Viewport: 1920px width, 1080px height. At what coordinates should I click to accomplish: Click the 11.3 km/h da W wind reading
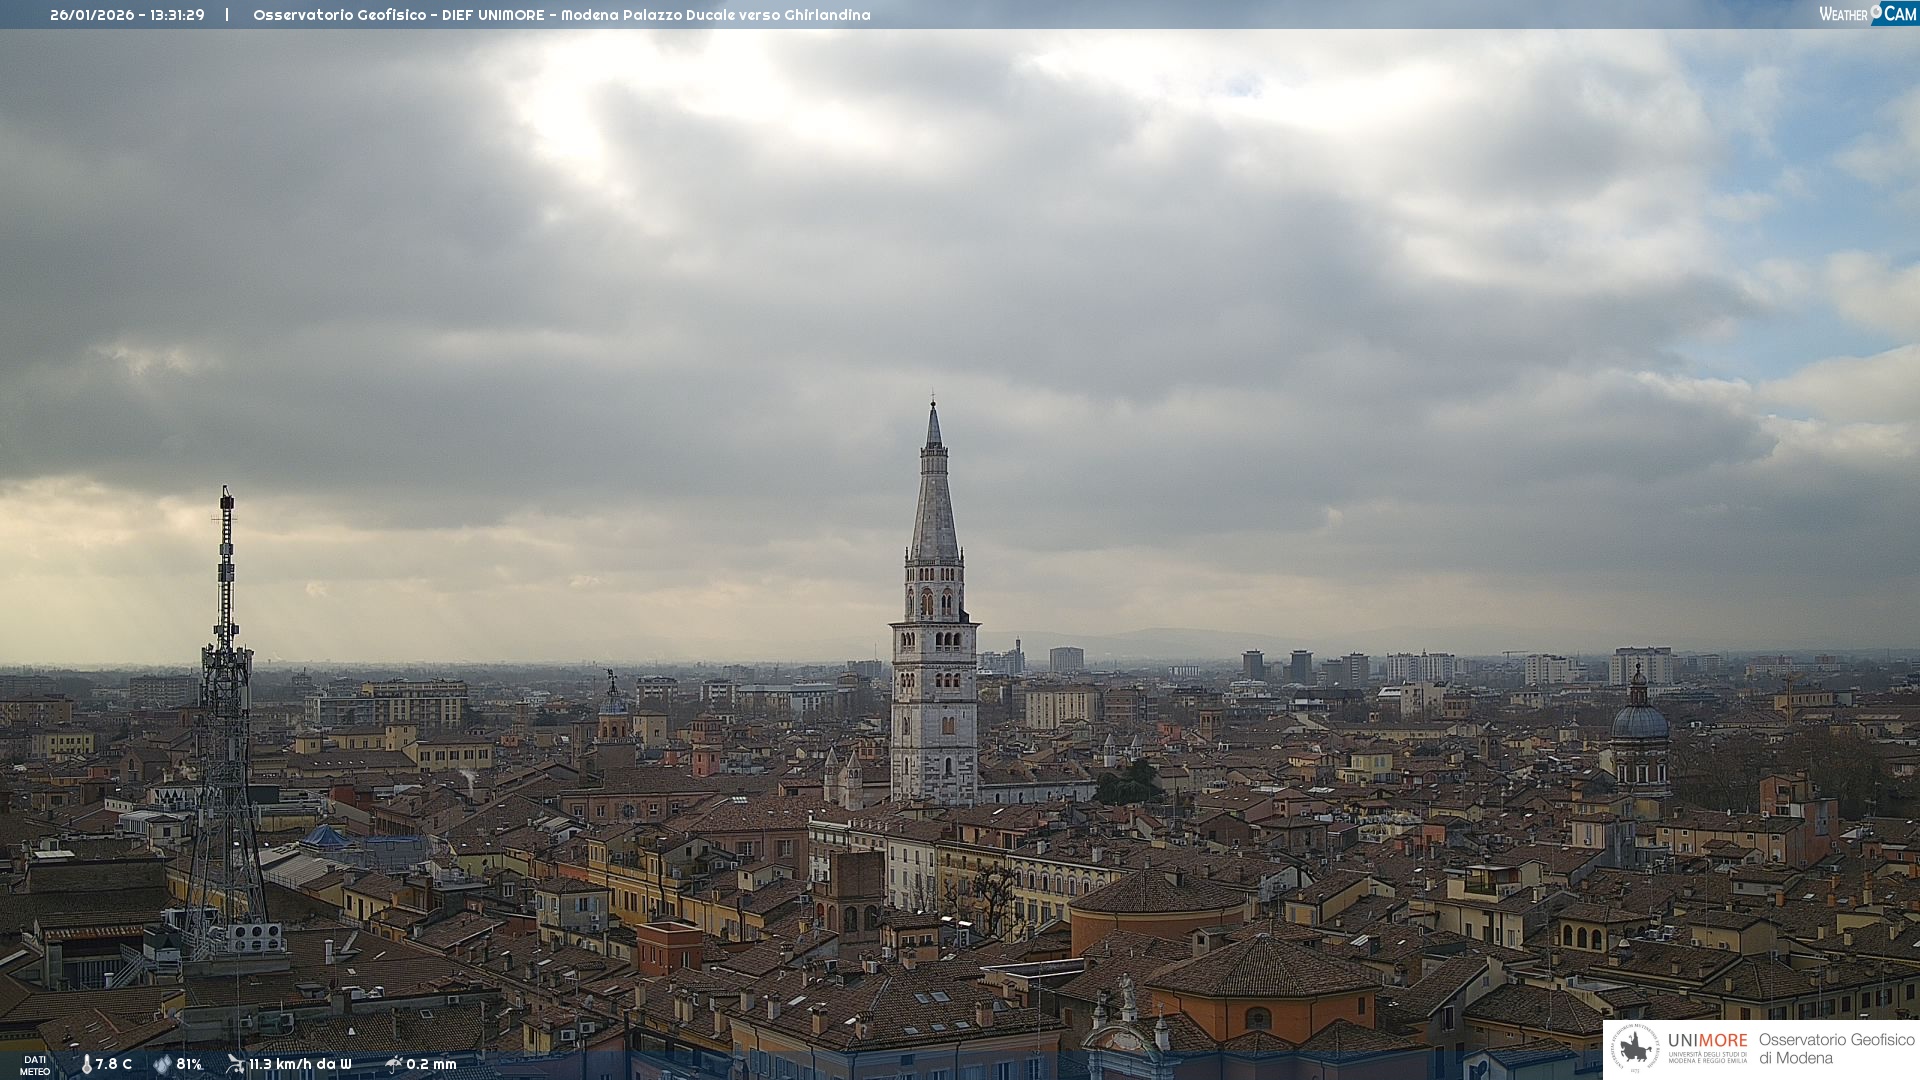300,1064
